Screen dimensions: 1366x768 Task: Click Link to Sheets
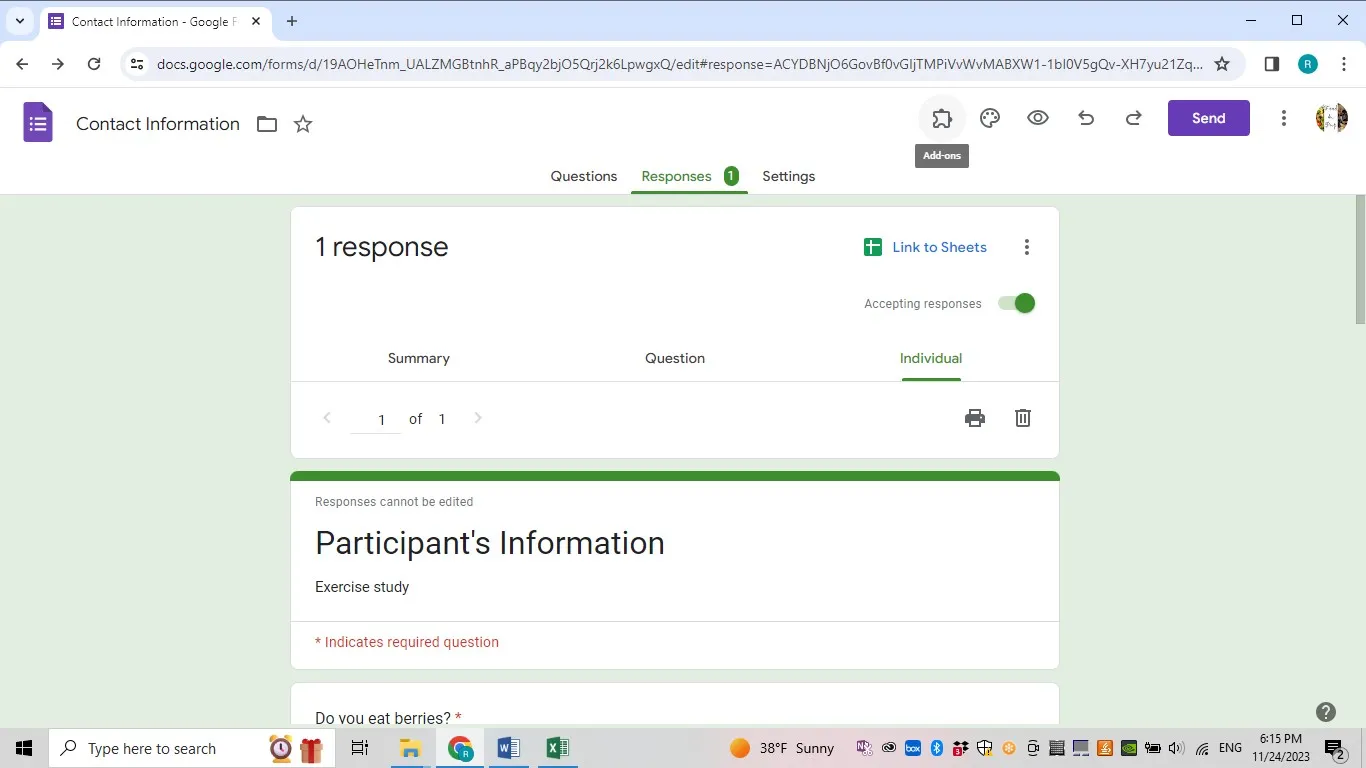point(938,246)
